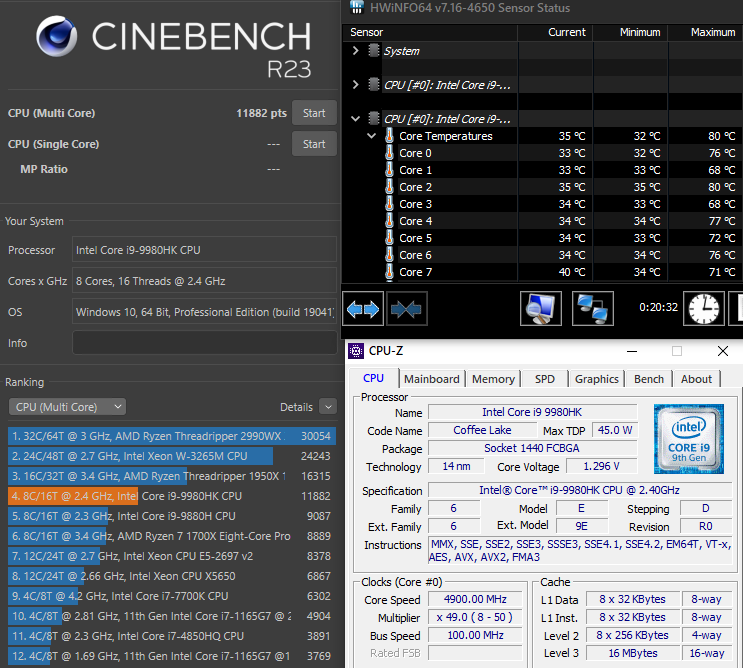Collapse the Core Temperatures tree node
The image size is (743, 668).
point(372,136)
